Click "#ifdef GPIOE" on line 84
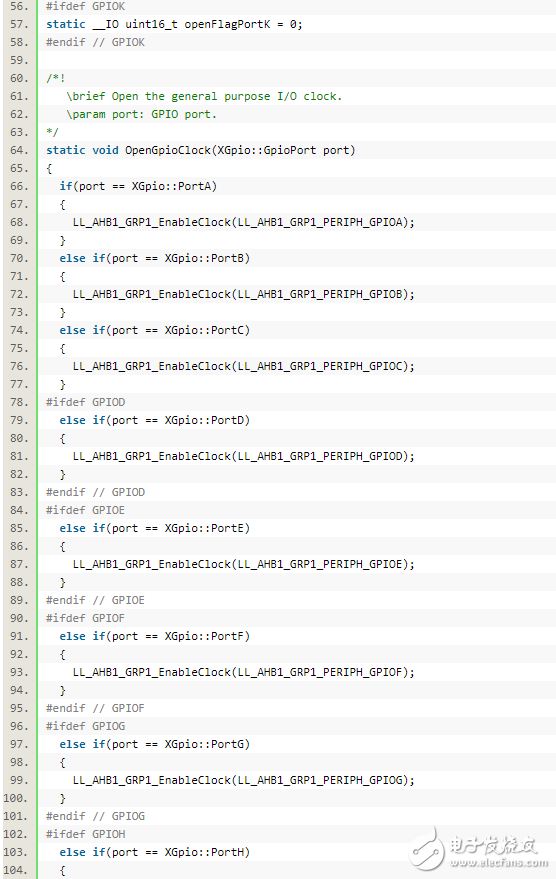556x879 pixels. (86, 510)
